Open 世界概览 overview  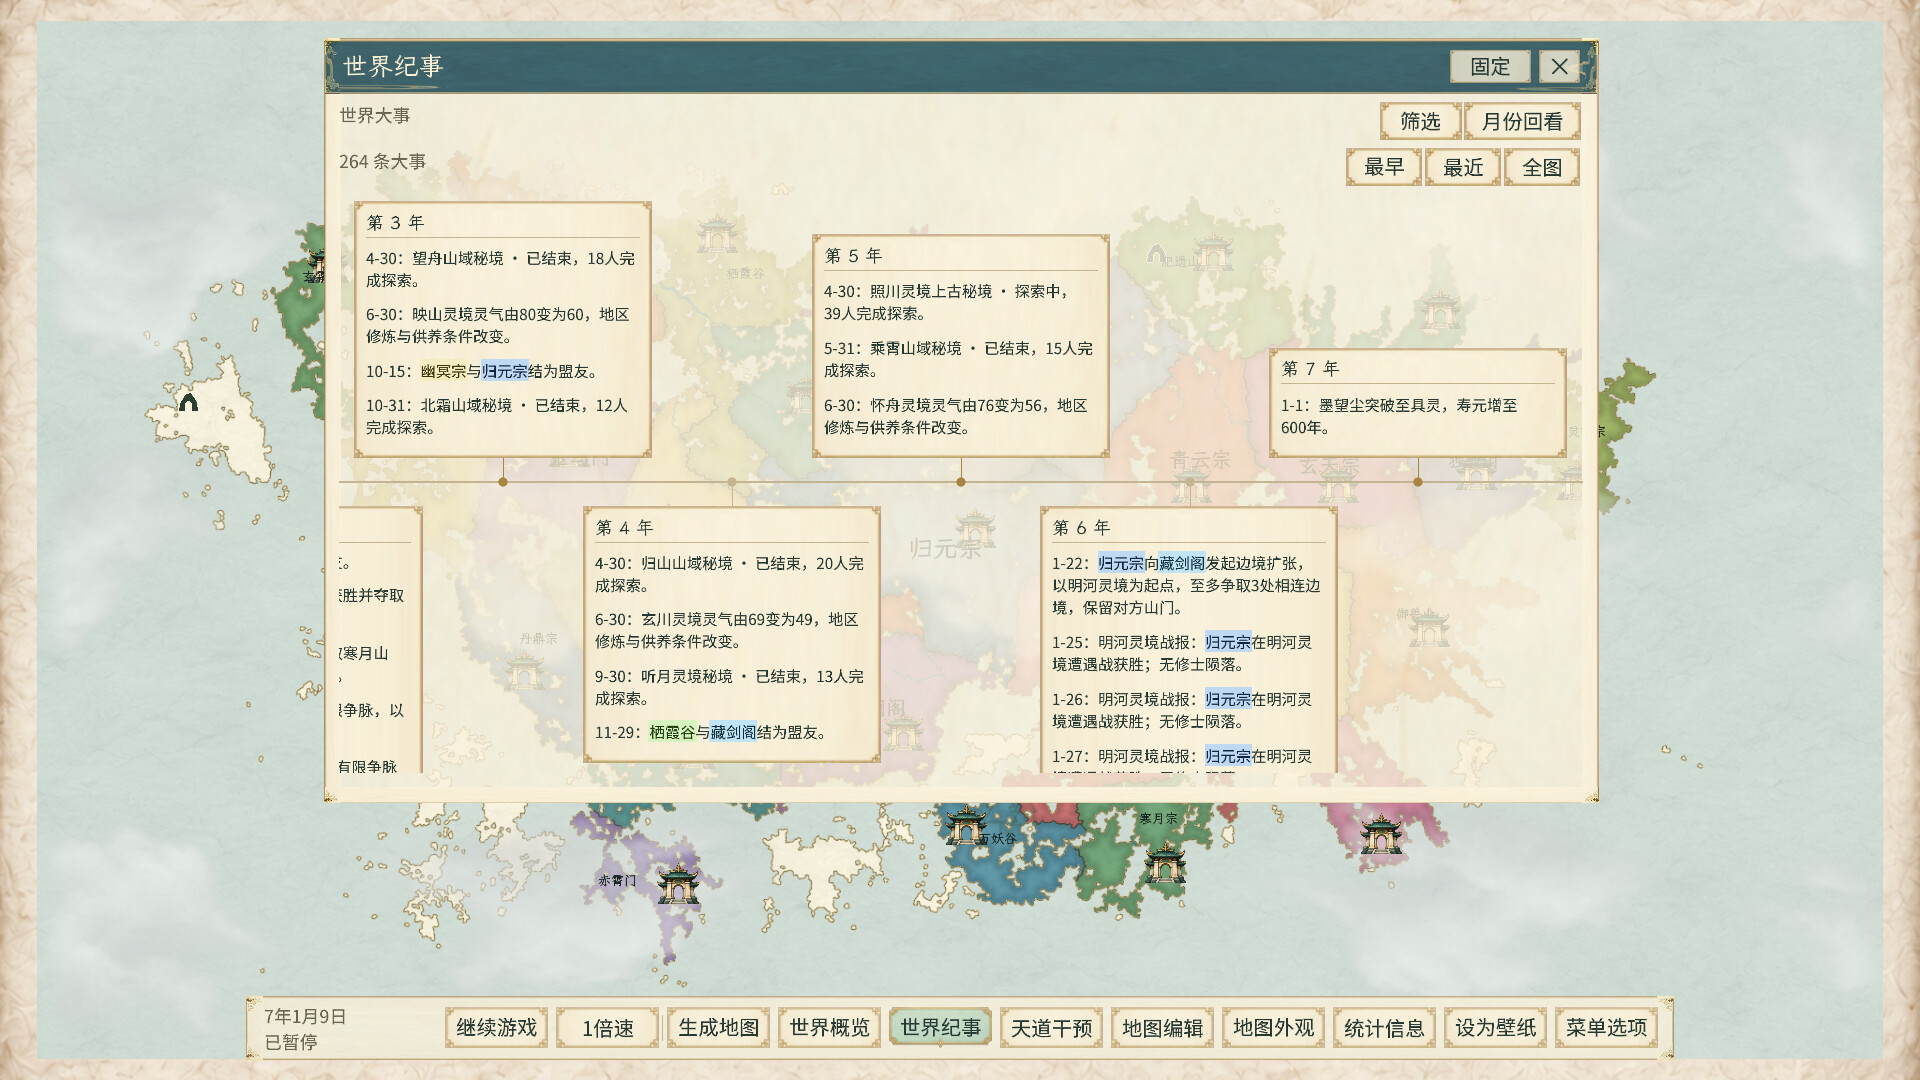pyautogui.click(x=829, y=1027)
